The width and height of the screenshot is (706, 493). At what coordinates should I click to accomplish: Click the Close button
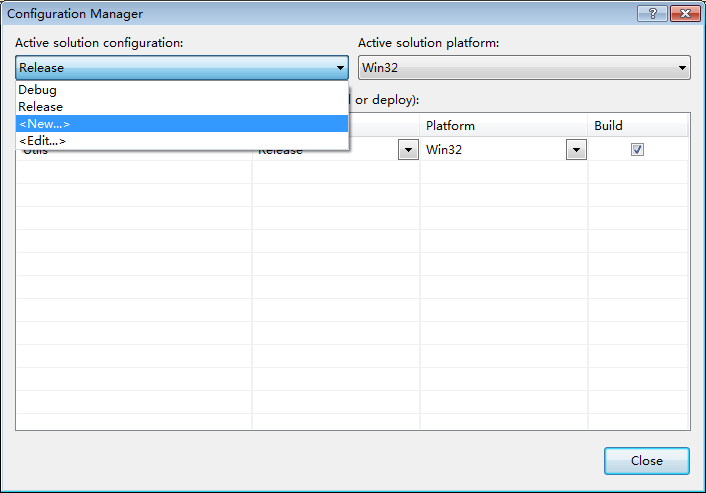(x=647, y=461)
